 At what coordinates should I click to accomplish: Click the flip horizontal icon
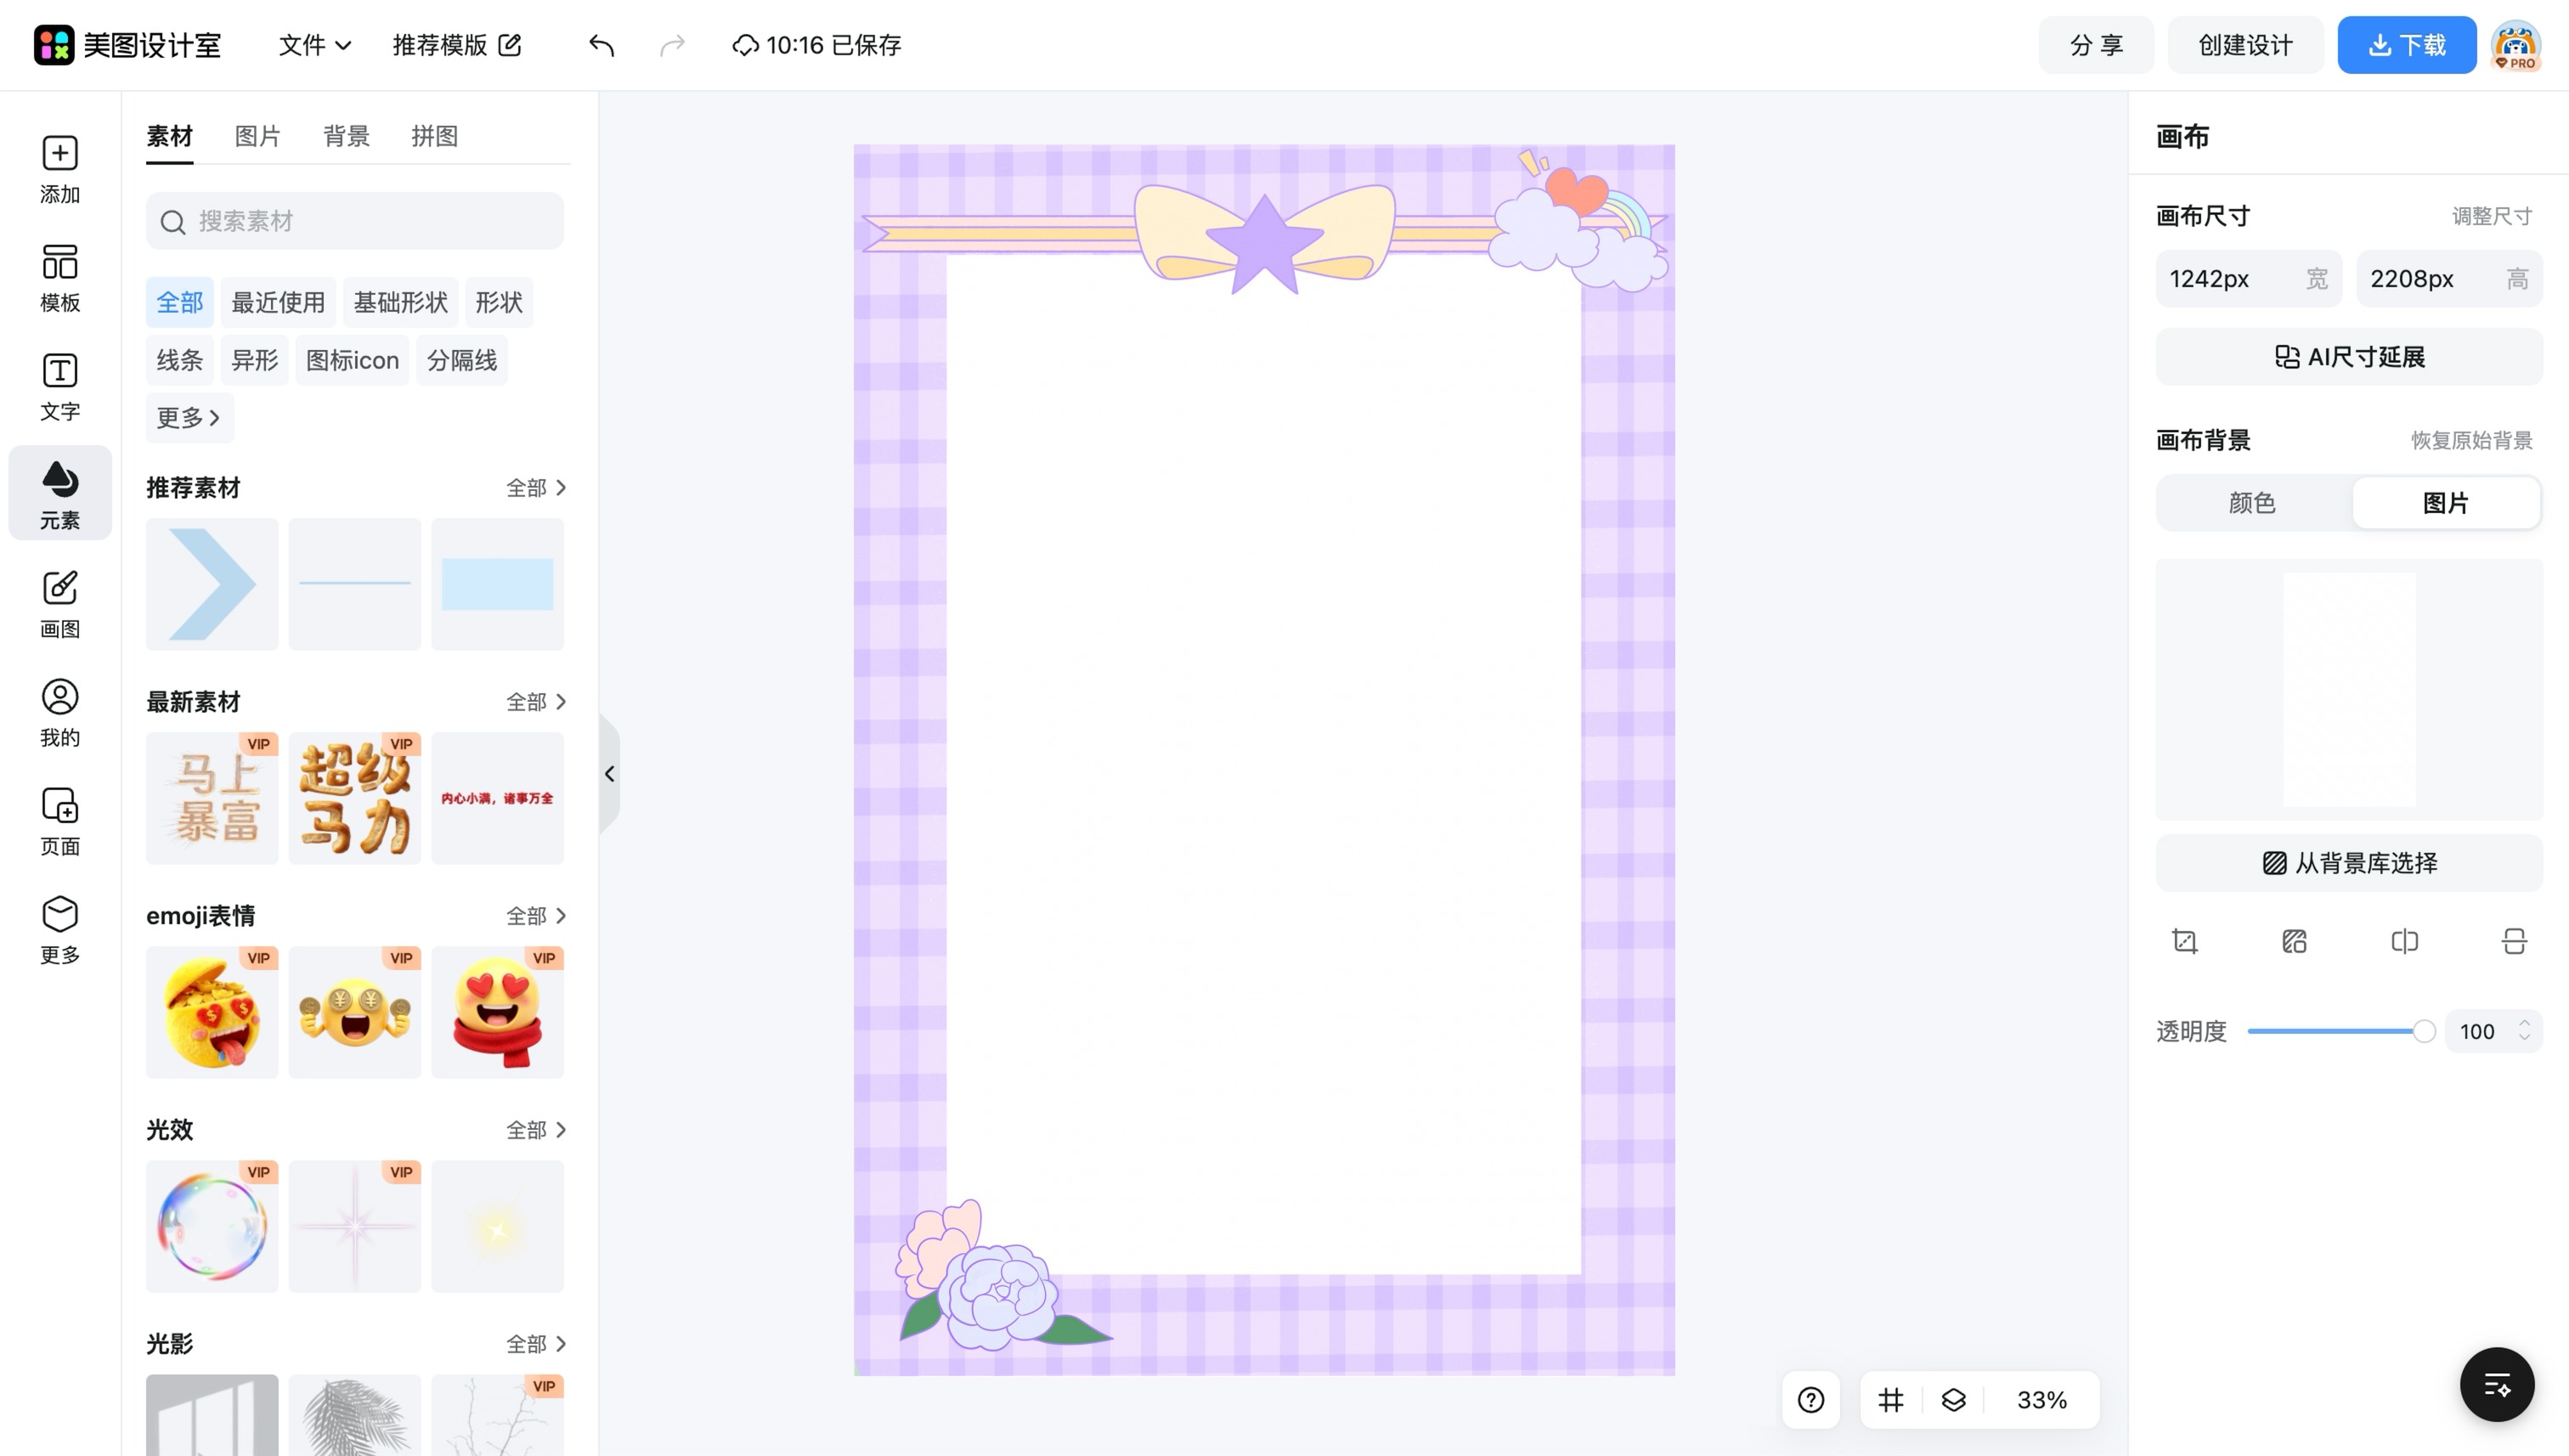pos(2404,941)
